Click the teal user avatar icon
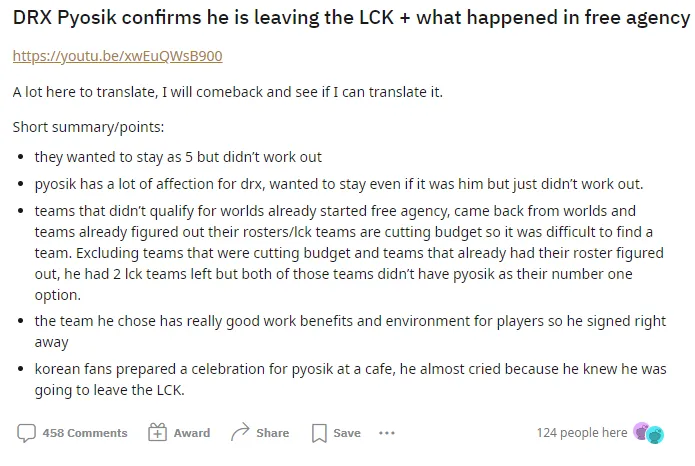 click(655, 435)
